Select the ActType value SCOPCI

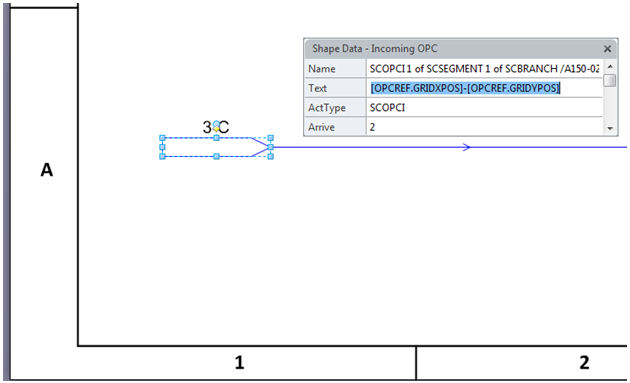[x=387, y=108]
